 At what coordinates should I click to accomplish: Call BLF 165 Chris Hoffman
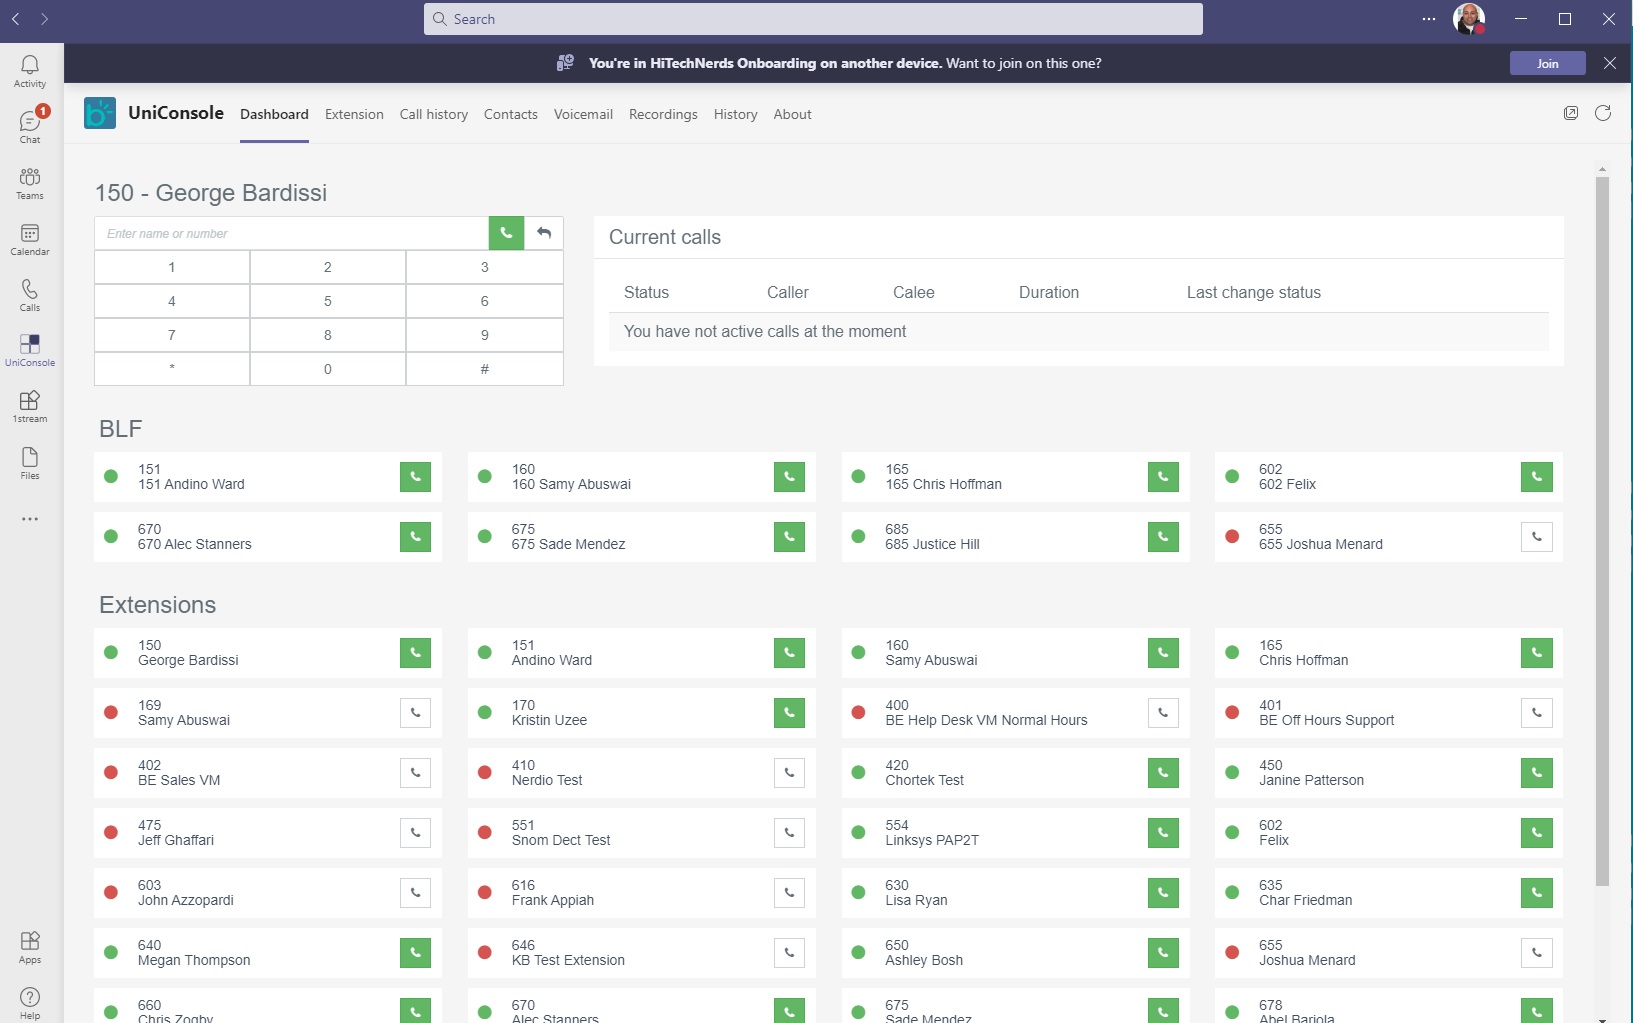click(x=1163, y=477)
